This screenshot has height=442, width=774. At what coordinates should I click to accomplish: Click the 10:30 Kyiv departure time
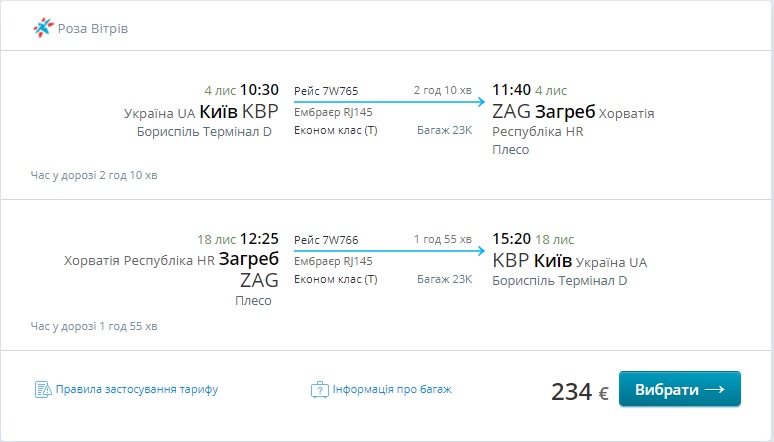[259, 90]
